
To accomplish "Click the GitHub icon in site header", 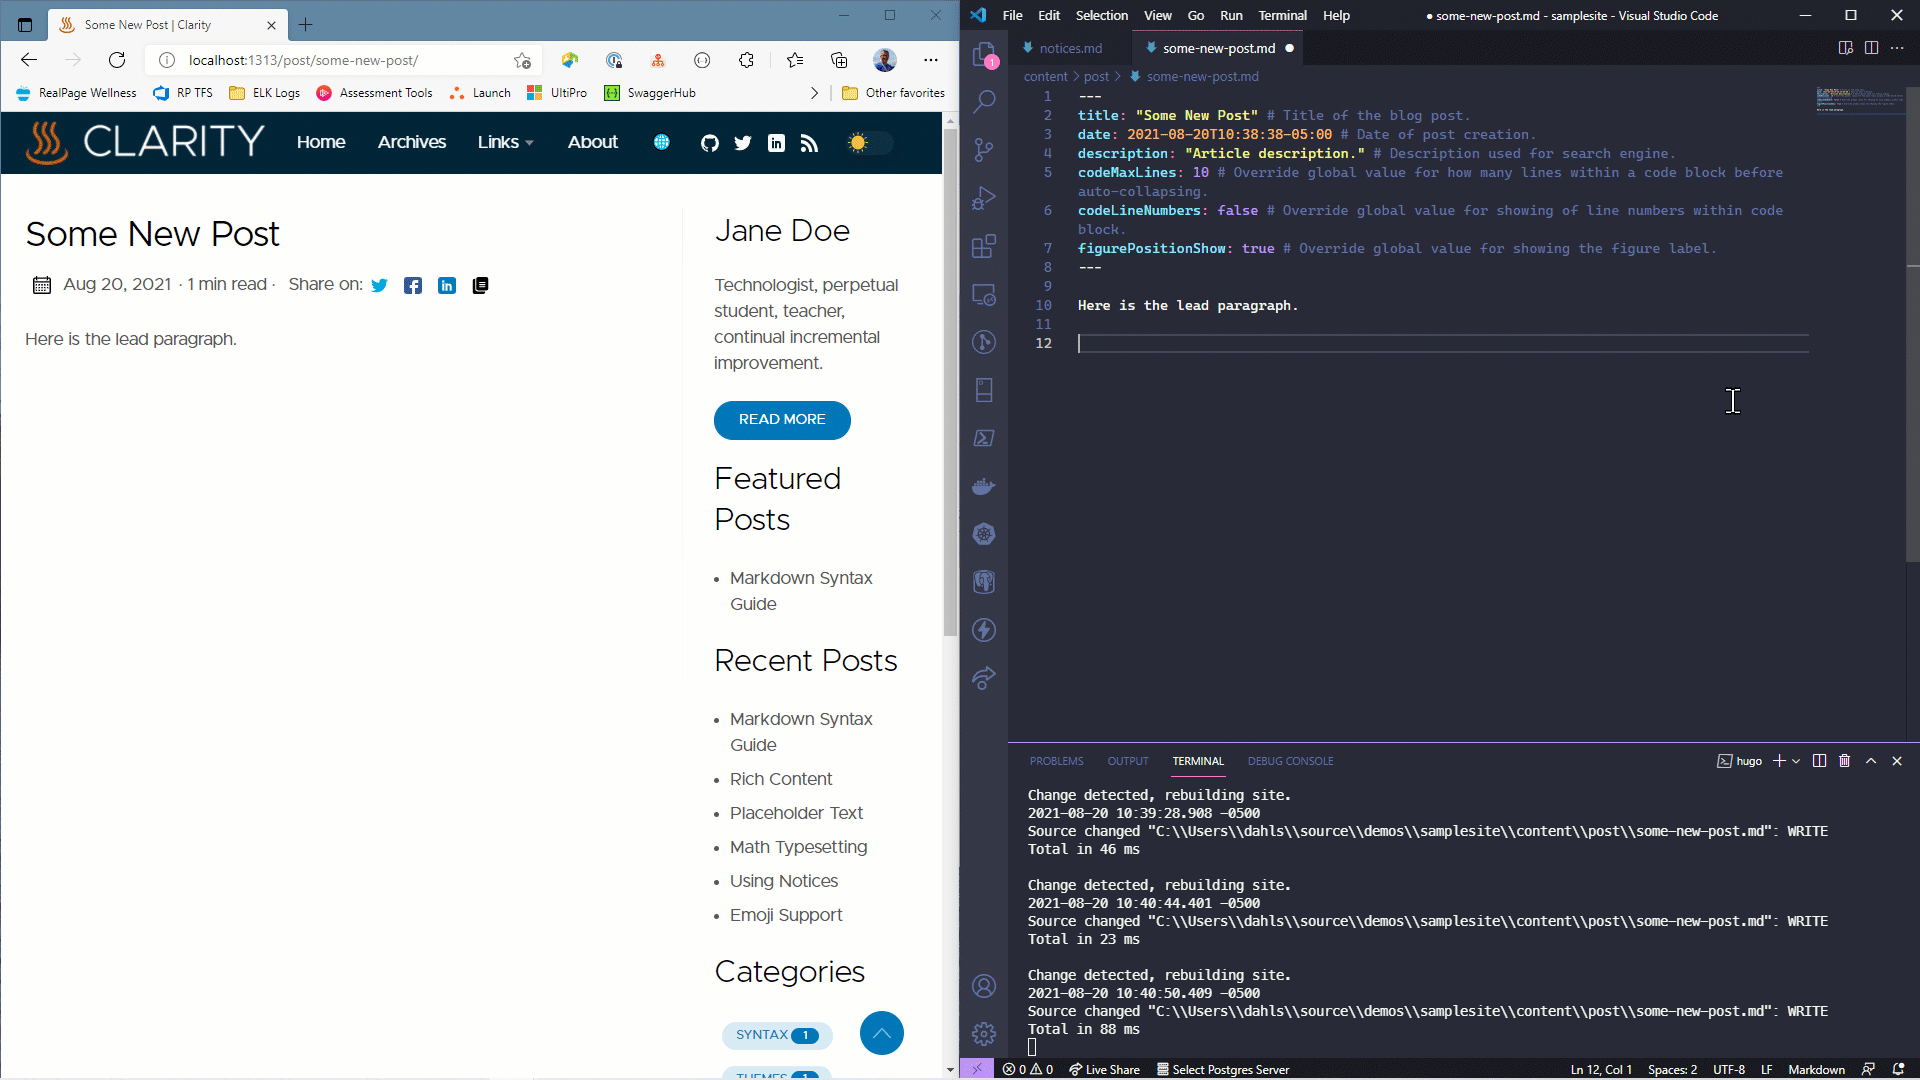I will (x=709, y=143).
